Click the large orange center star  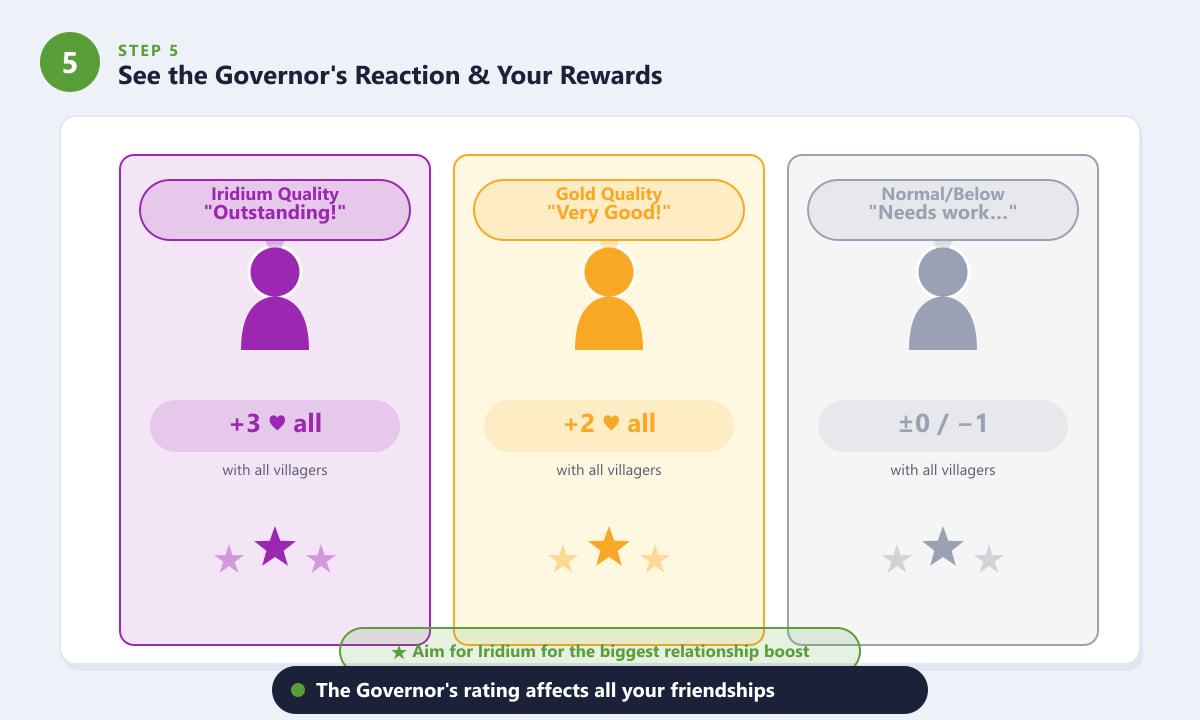[609, 547]
